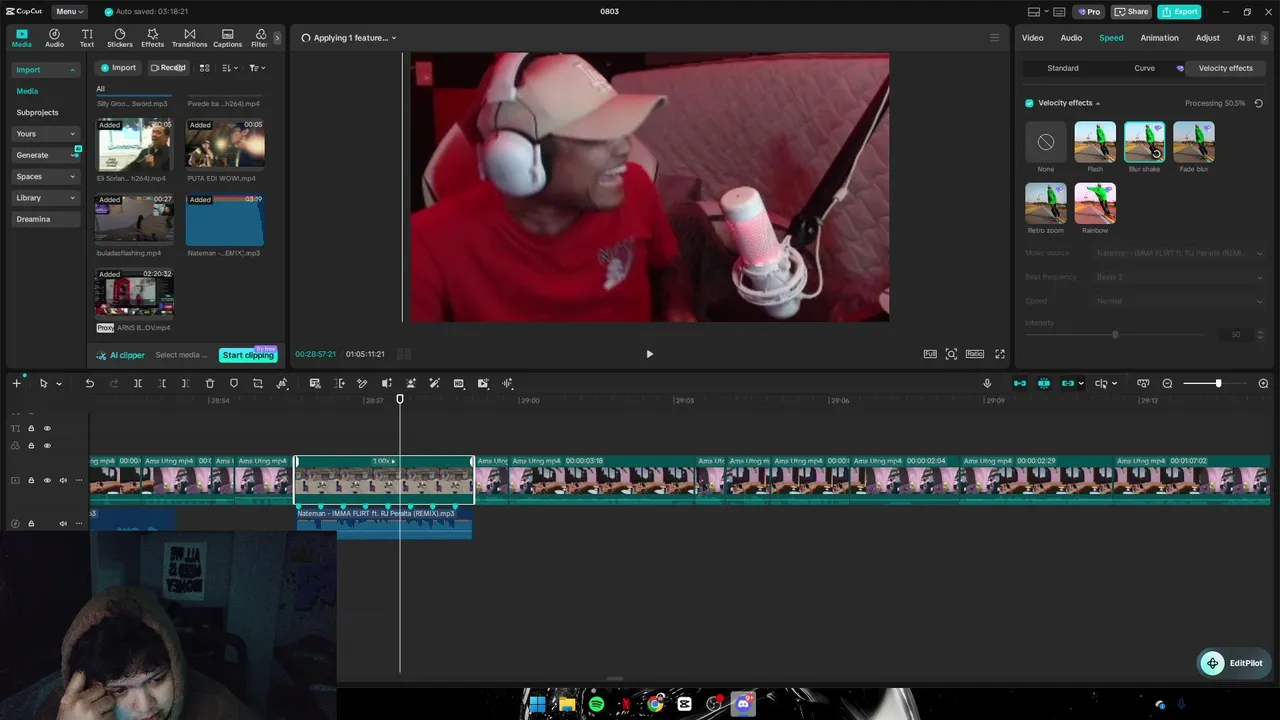Click the microphone voiceover record icon
This screenshot has width=1280, height=720.
pos(987,384)
